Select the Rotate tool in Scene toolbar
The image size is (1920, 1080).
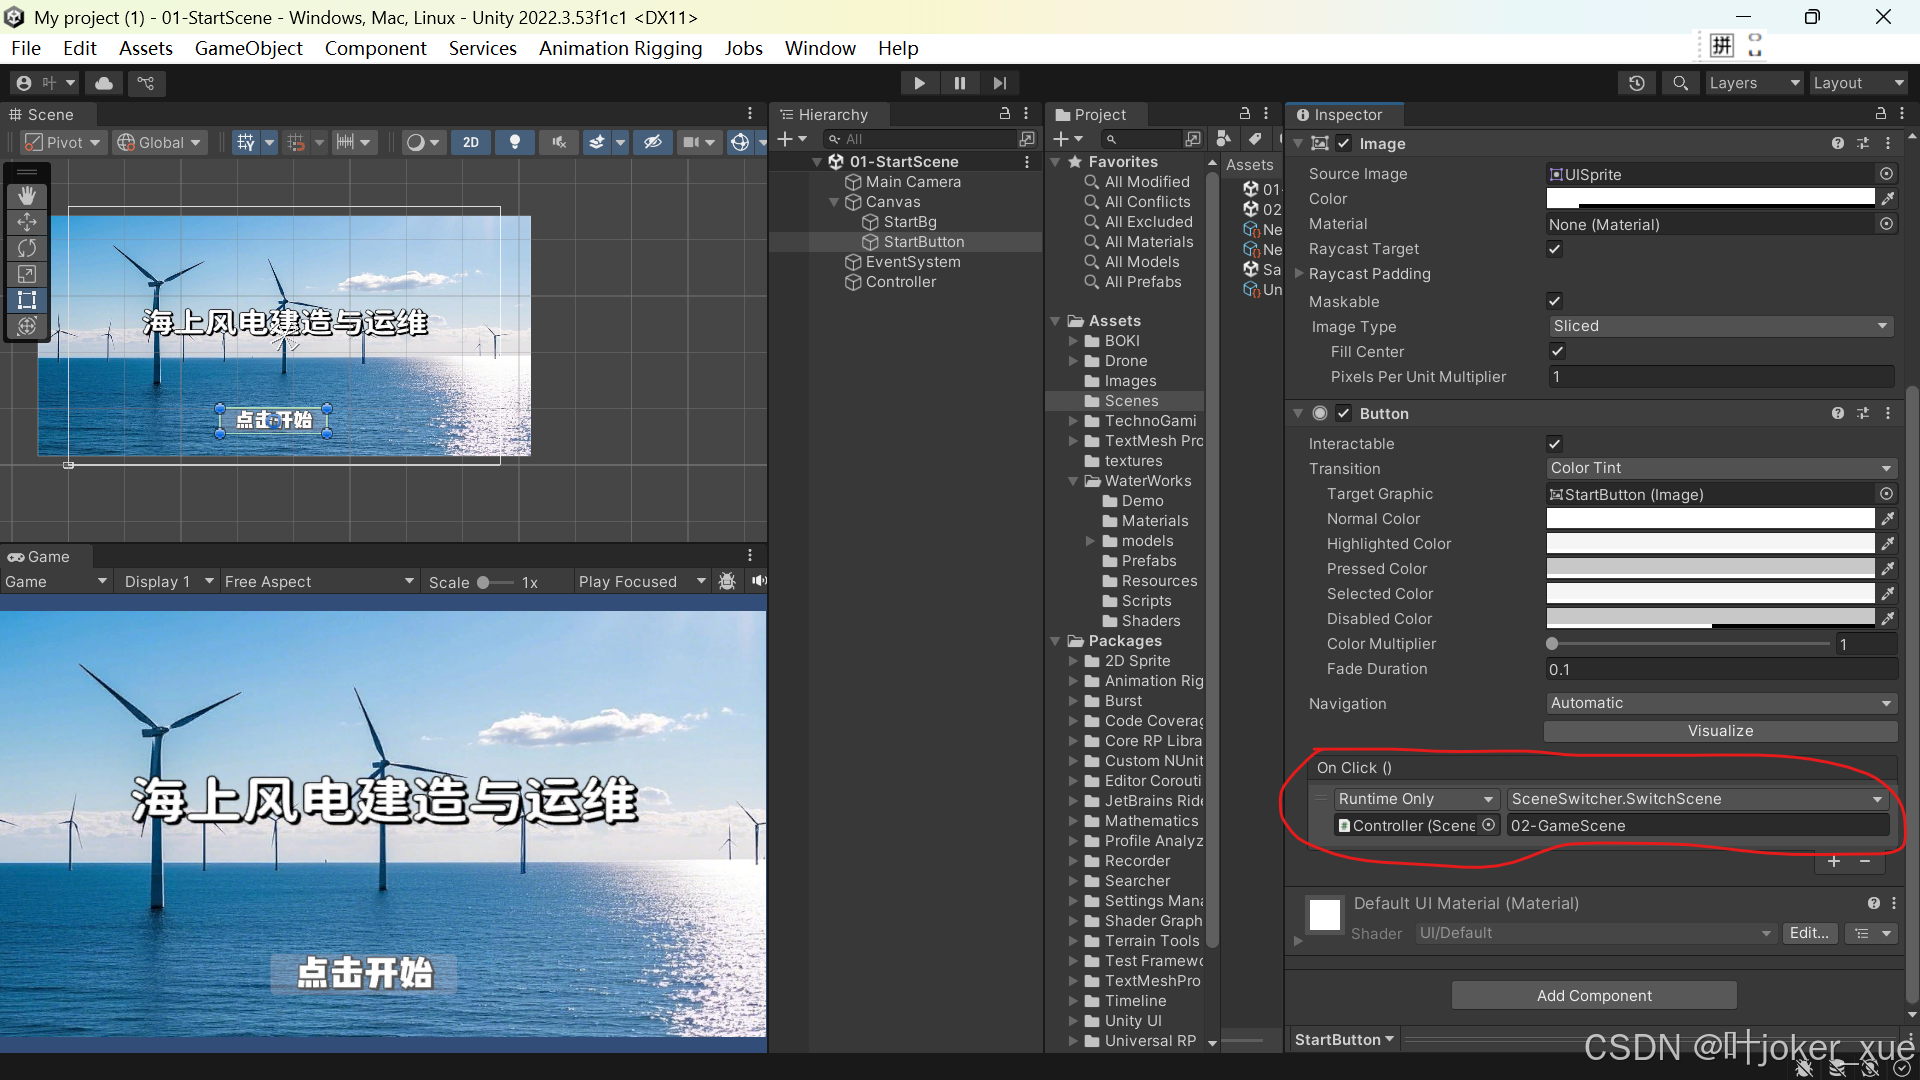tap(27, 248)
